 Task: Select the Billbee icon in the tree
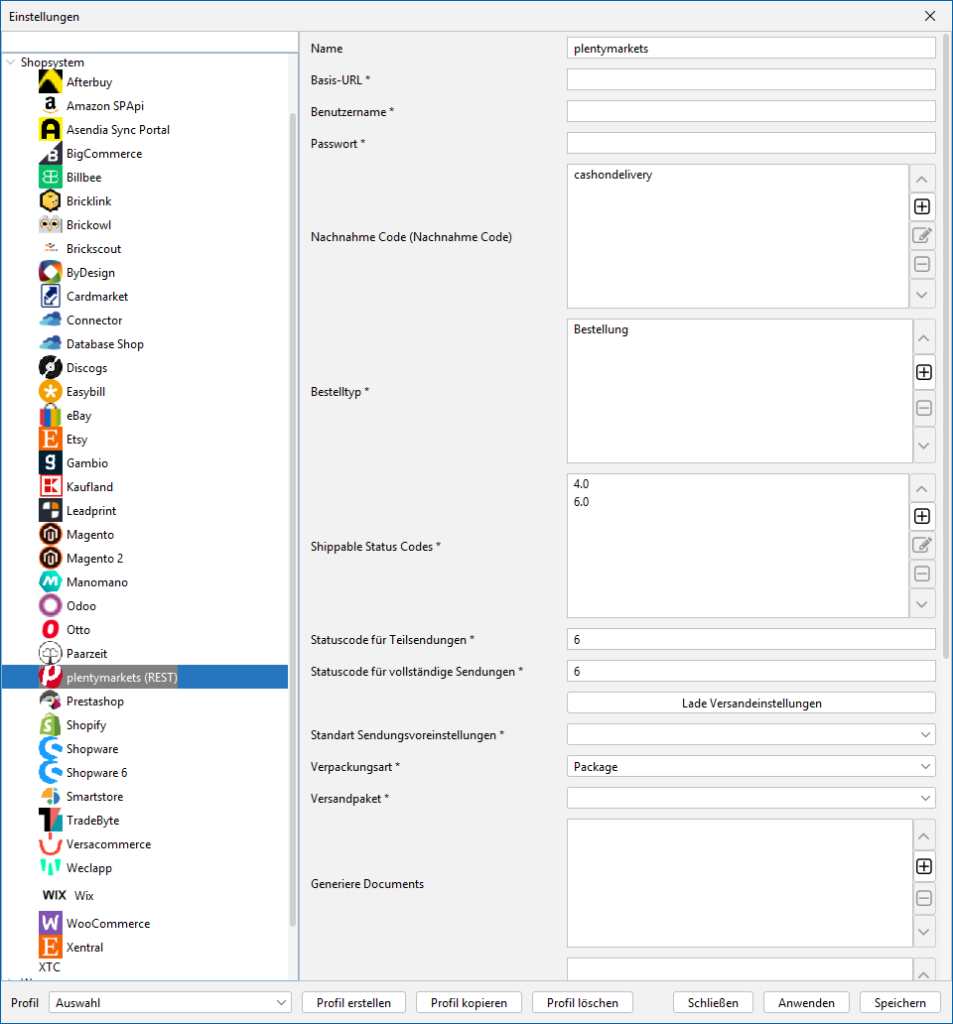(50, 177)
